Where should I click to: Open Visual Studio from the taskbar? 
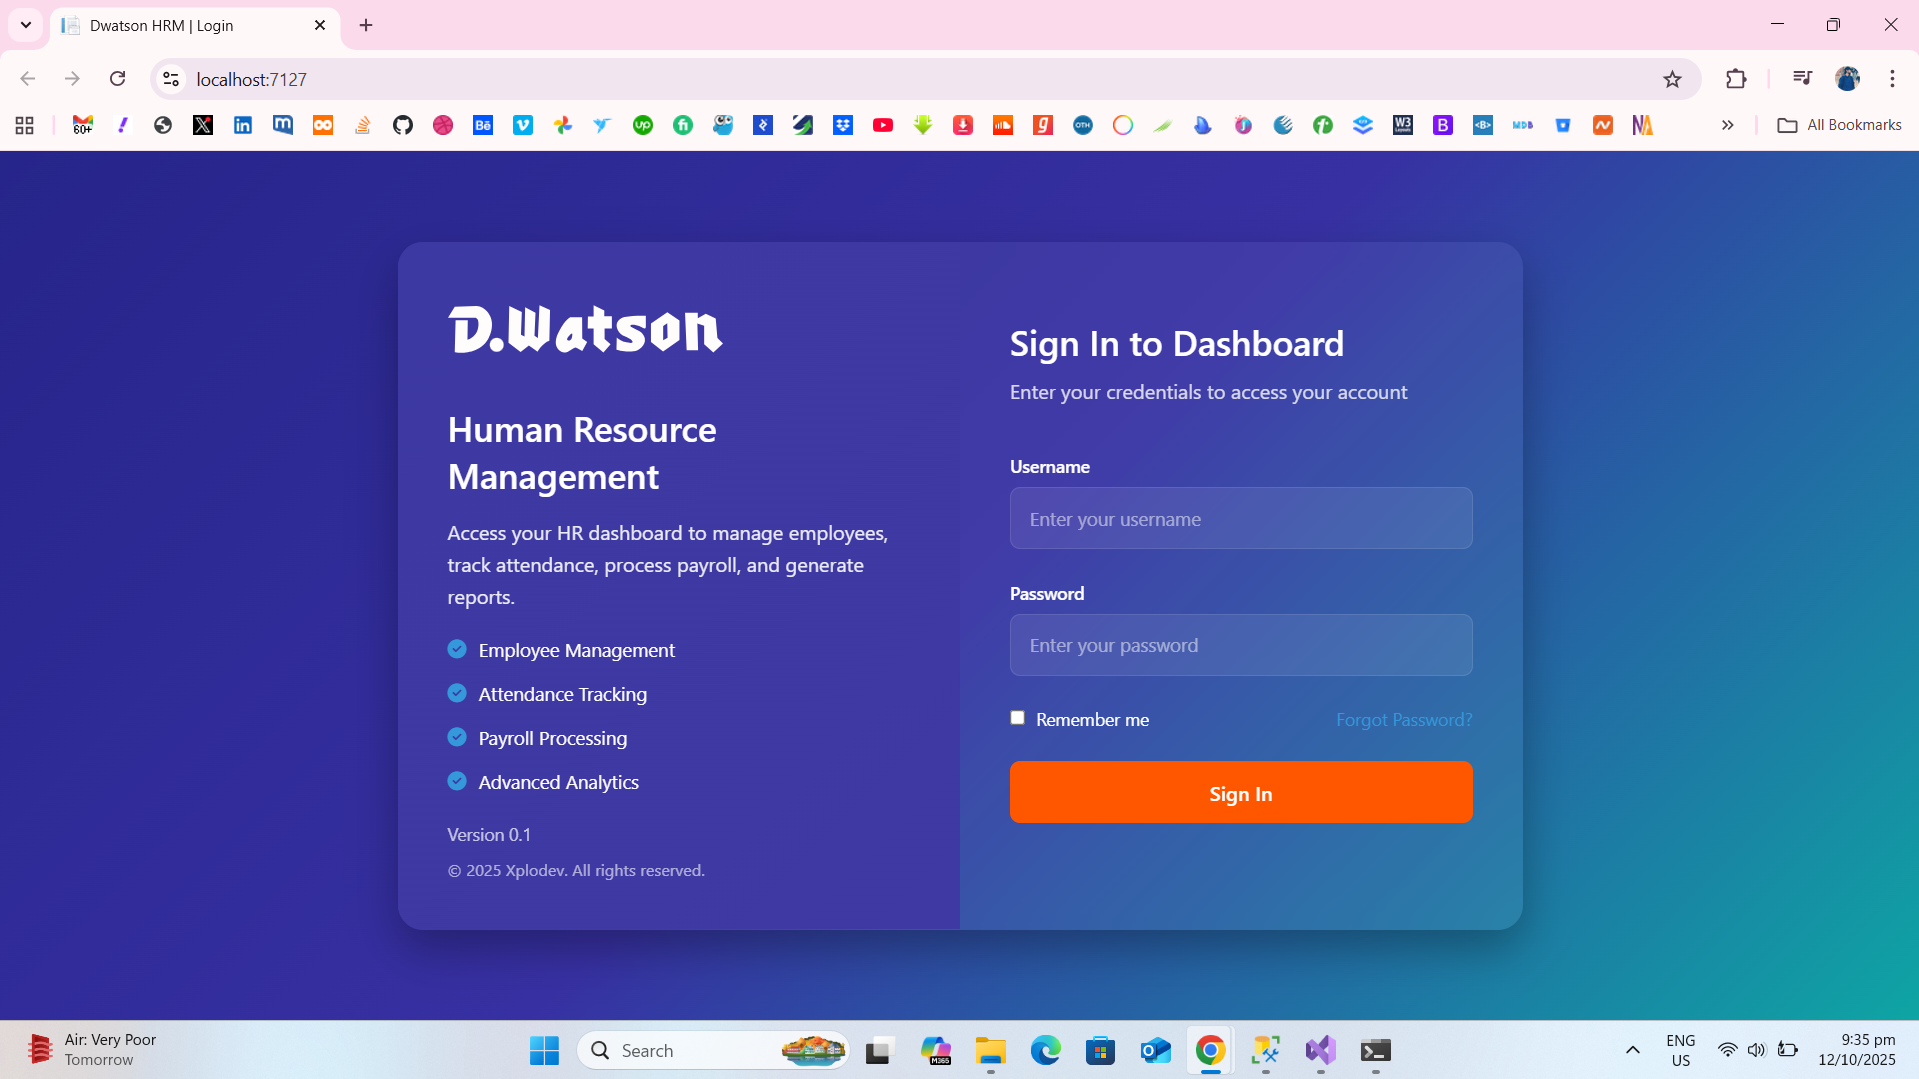[1320, 1050]
